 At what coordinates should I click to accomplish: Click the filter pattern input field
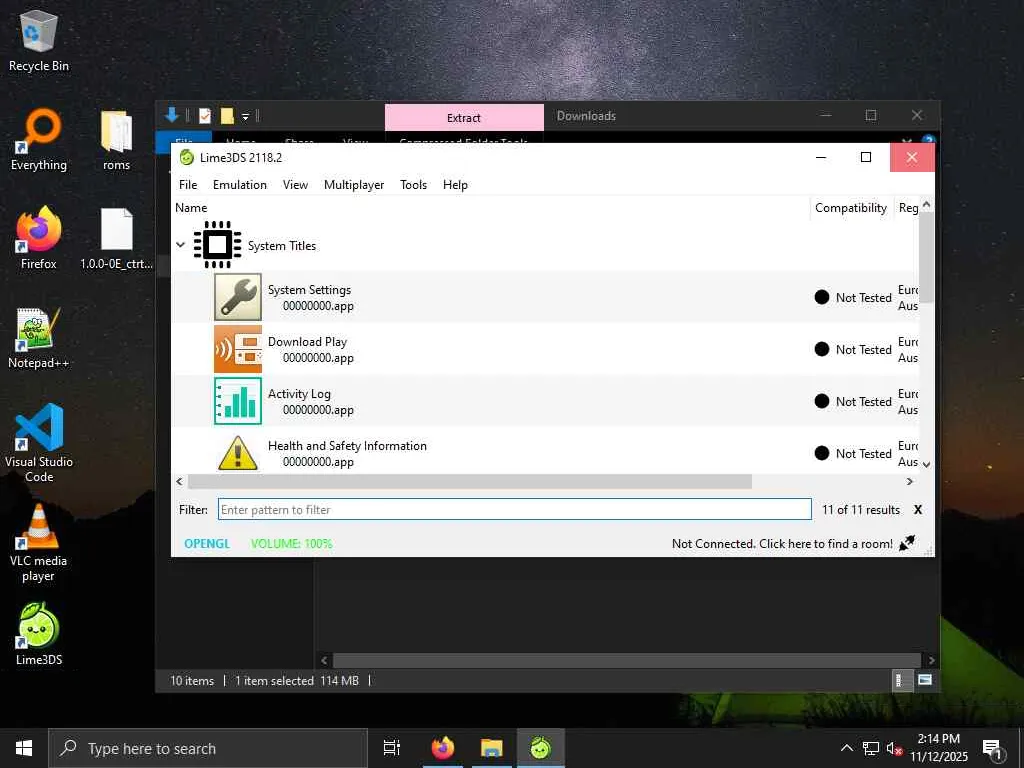[x=515, y=509]
